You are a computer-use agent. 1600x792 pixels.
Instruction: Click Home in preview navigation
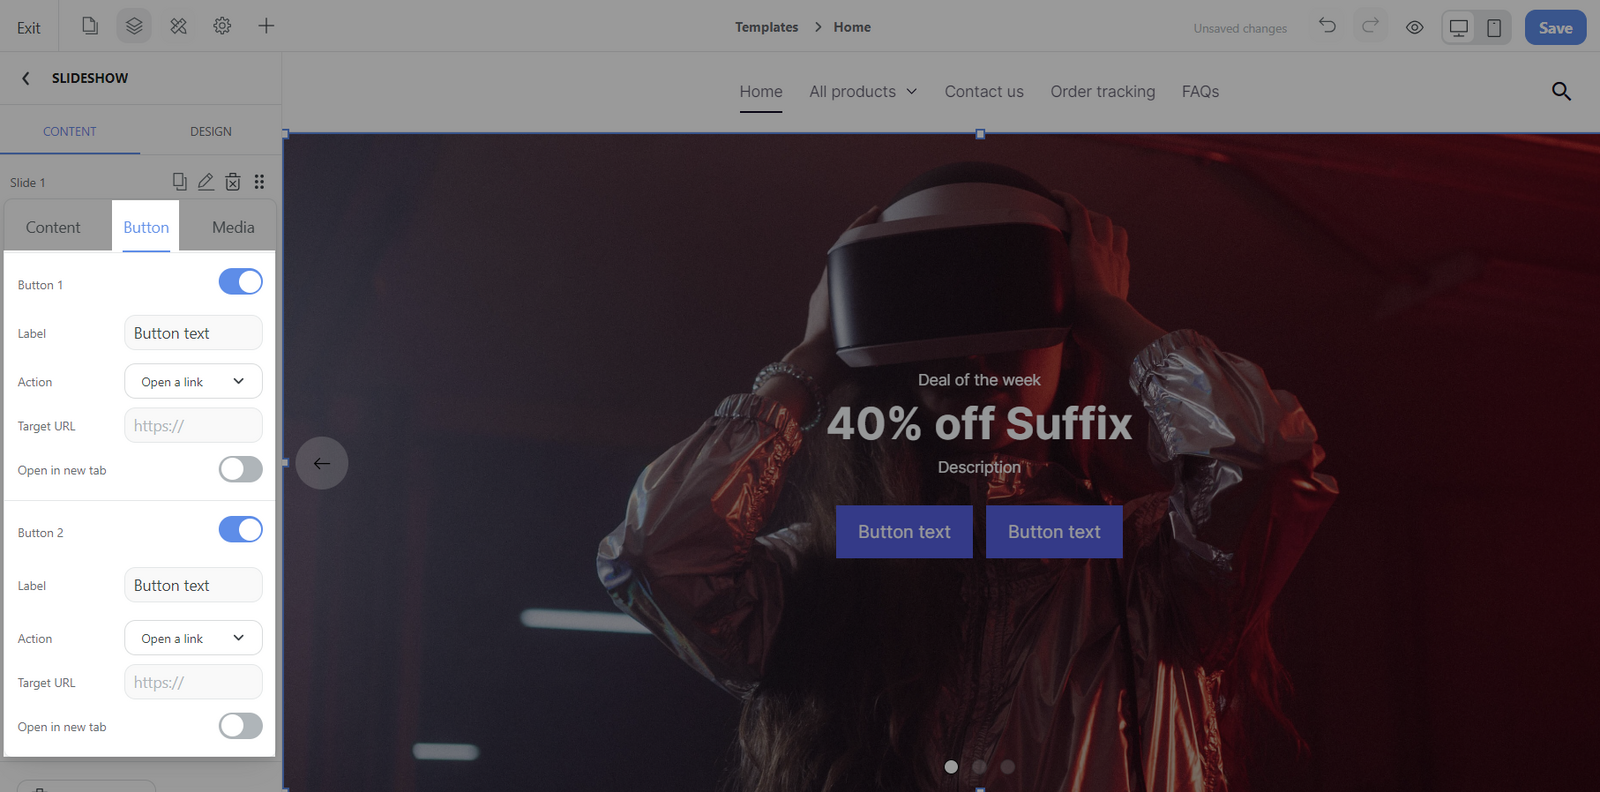click(x=761, y=91)
